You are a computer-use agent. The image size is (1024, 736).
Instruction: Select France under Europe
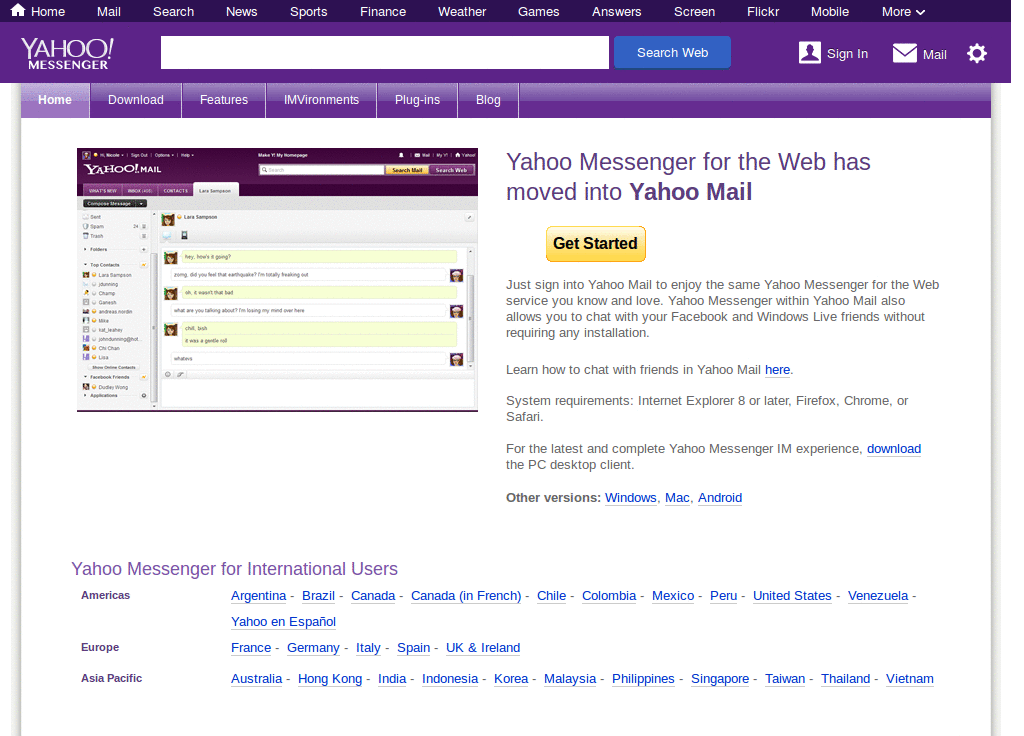pyautogui.click(x=251, y=648)
